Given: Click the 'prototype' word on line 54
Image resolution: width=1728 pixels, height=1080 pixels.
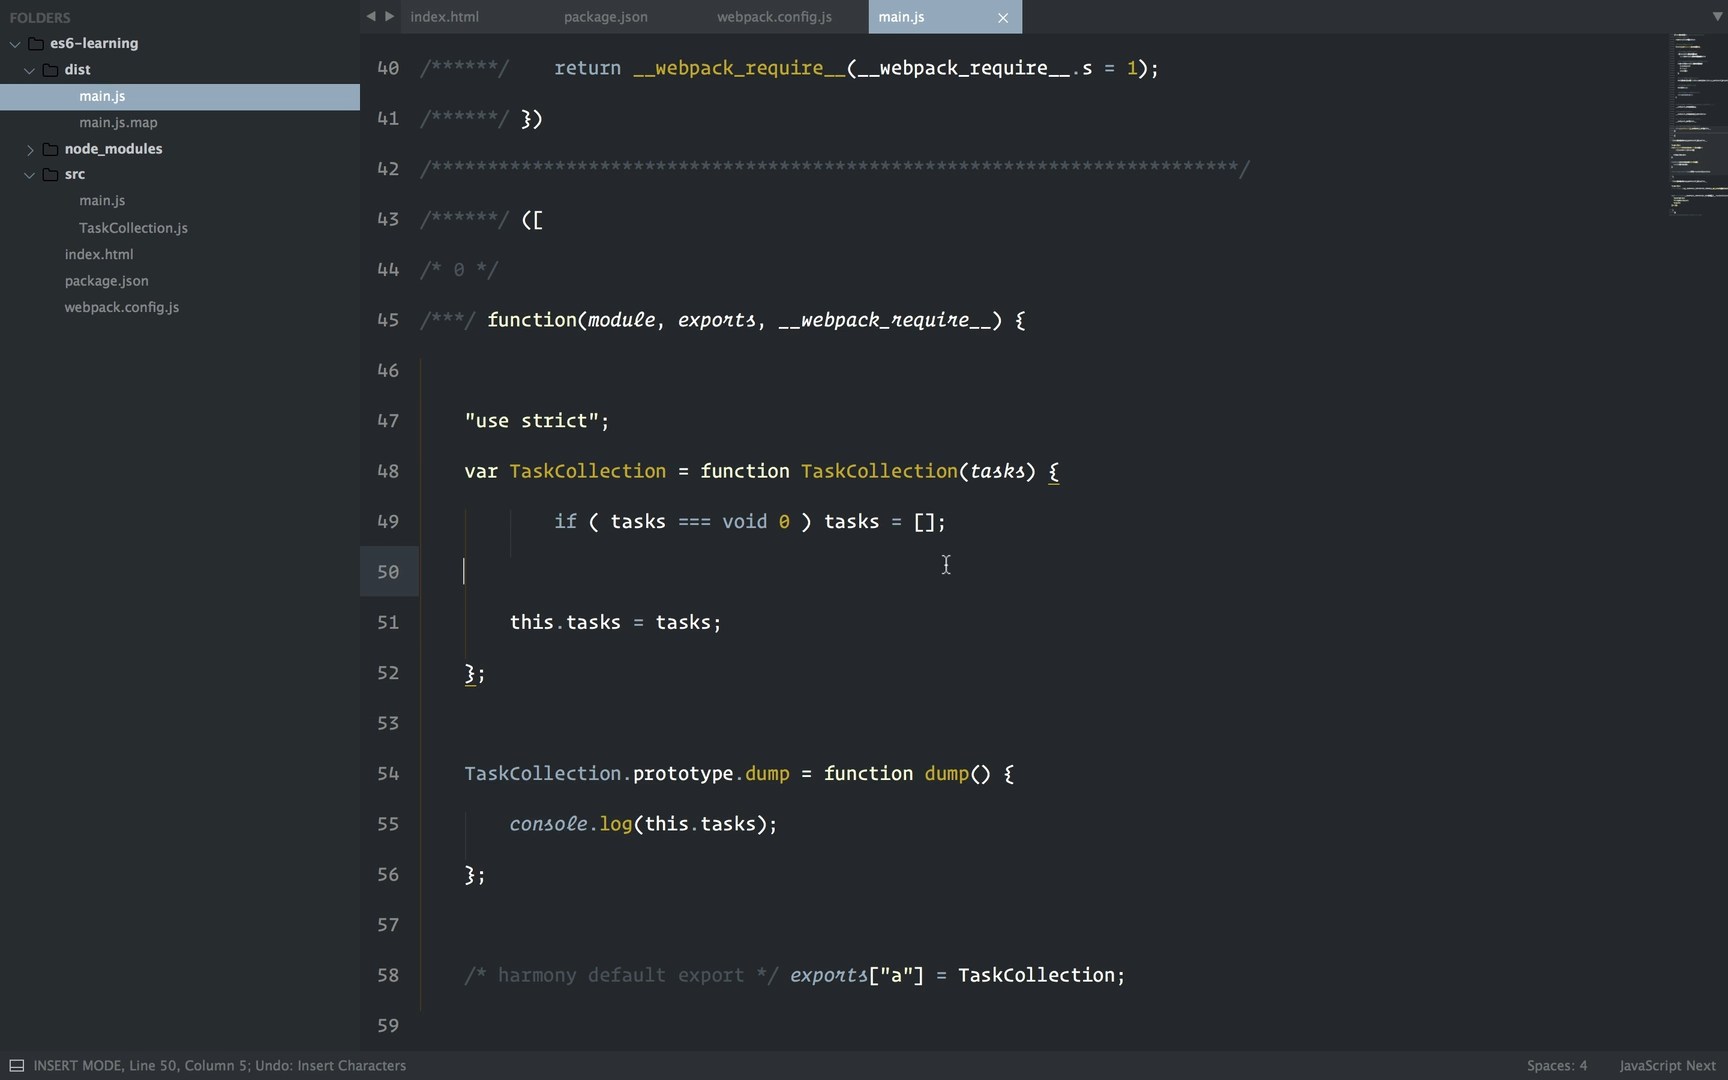Looking at the screenshot, I should click(684, 774).
